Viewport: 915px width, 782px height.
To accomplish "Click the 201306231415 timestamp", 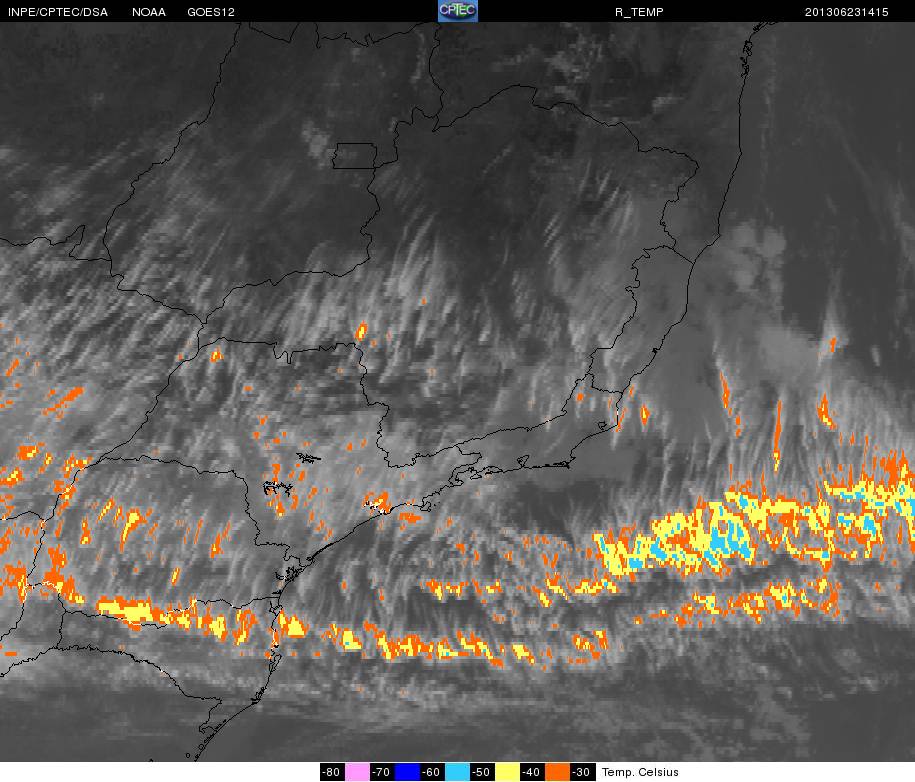I will pos(847,12).
